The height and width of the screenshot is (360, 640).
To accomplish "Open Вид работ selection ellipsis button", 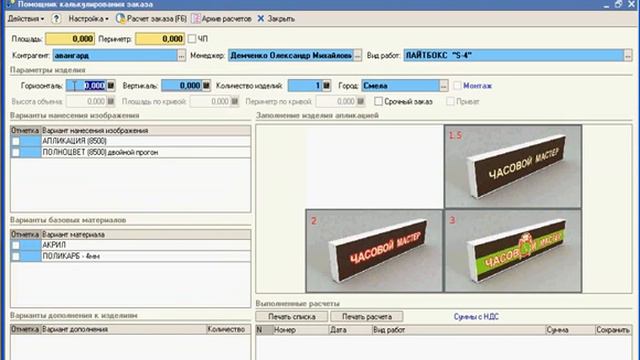I will 628,56.
